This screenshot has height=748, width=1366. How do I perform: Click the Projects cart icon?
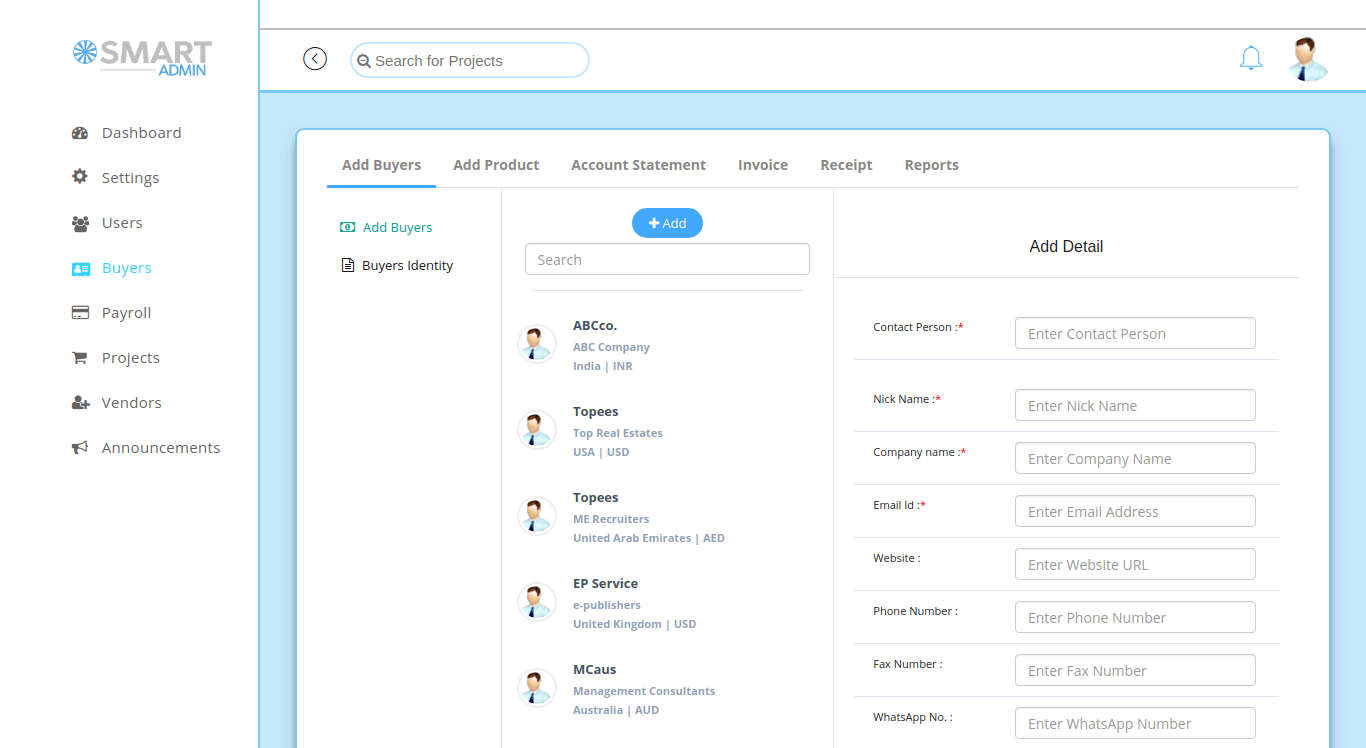79,357
